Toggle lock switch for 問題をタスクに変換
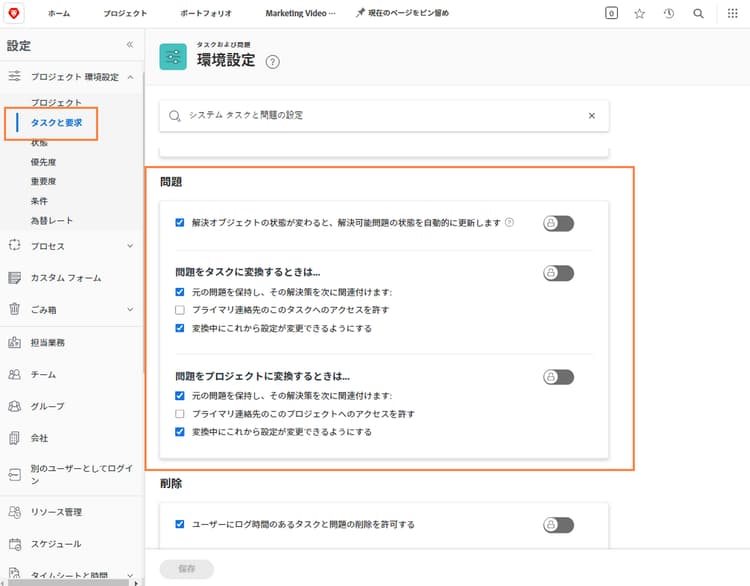750x586 pixels. (558, 273)
